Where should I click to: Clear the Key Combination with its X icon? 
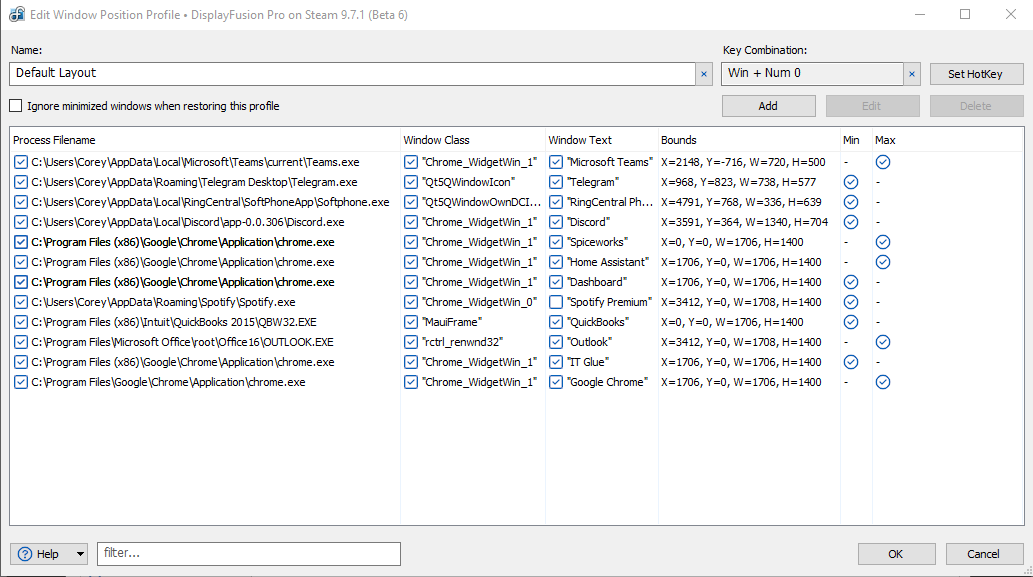point(912,74)
